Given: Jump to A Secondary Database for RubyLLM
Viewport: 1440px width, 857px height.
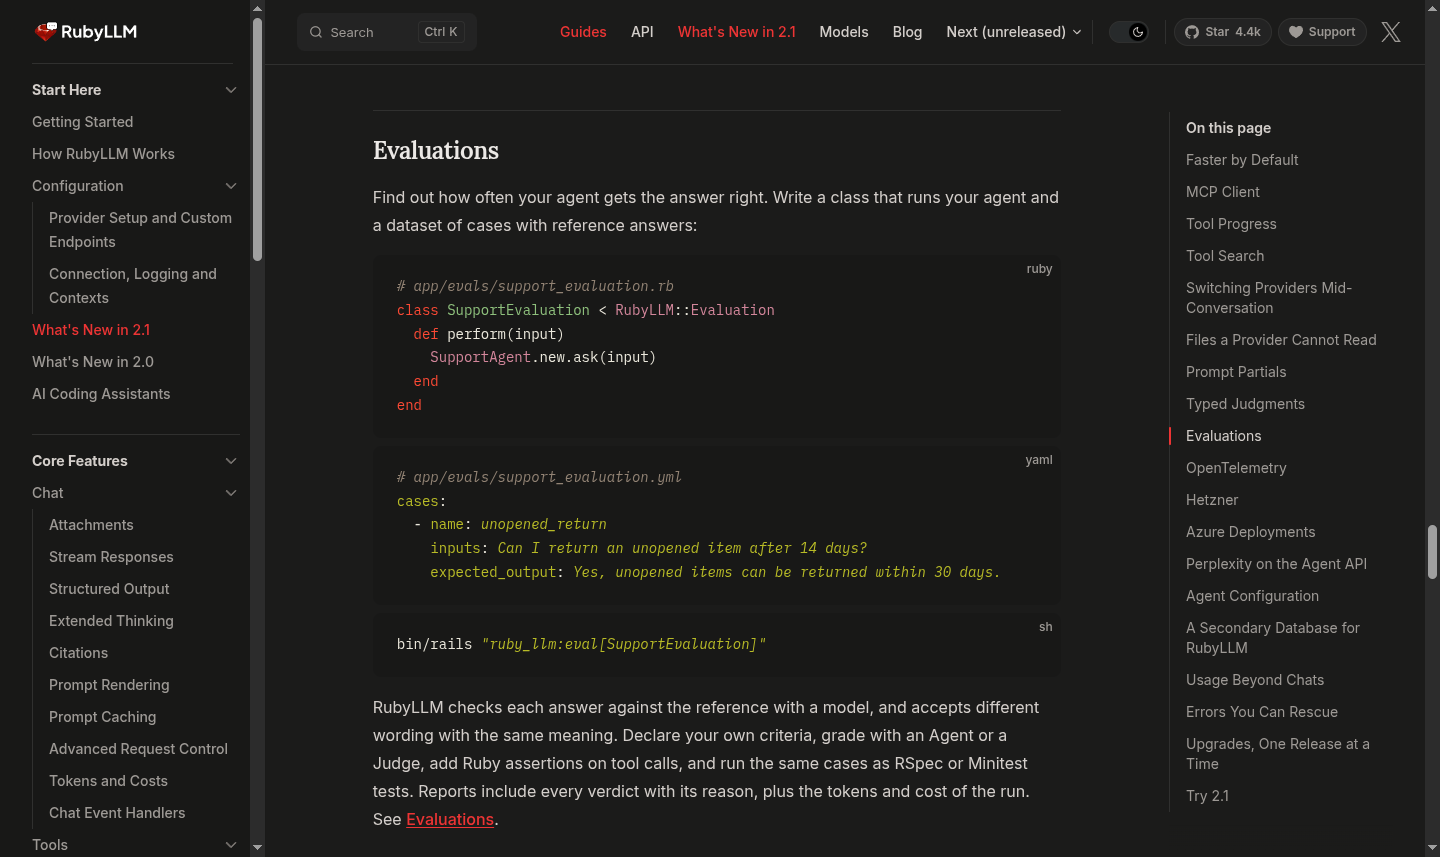Looking at the screenshot, I should pyautogui.click(x=1273, y=638).
